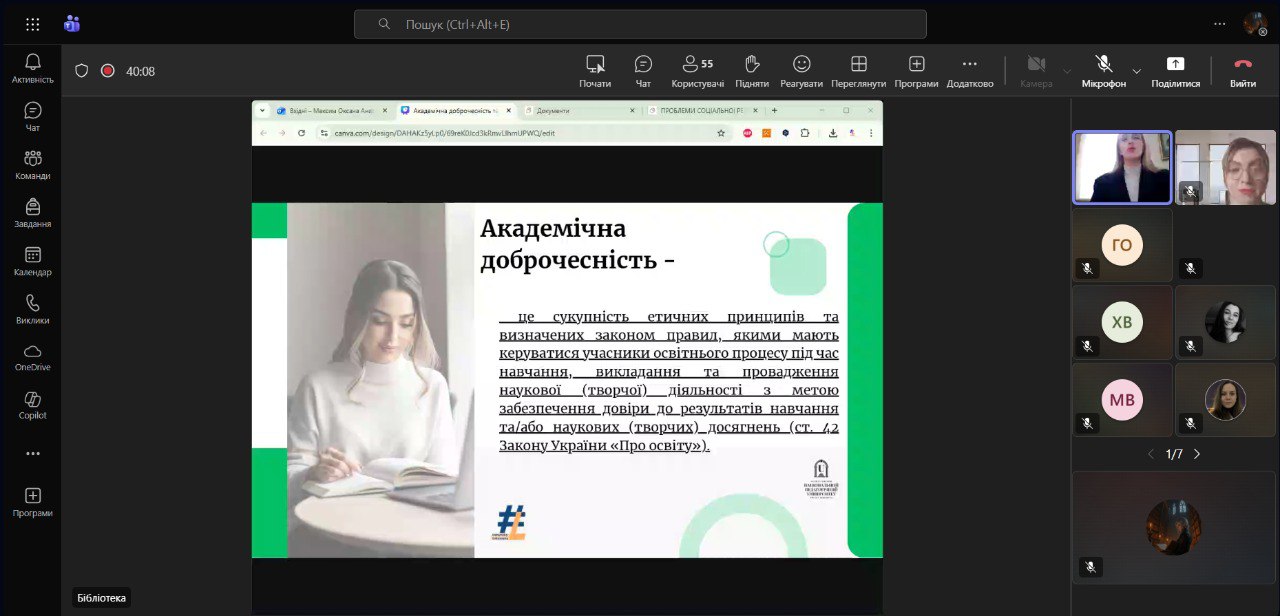Turn on the Камера toggle

(x=1036, y=70)
